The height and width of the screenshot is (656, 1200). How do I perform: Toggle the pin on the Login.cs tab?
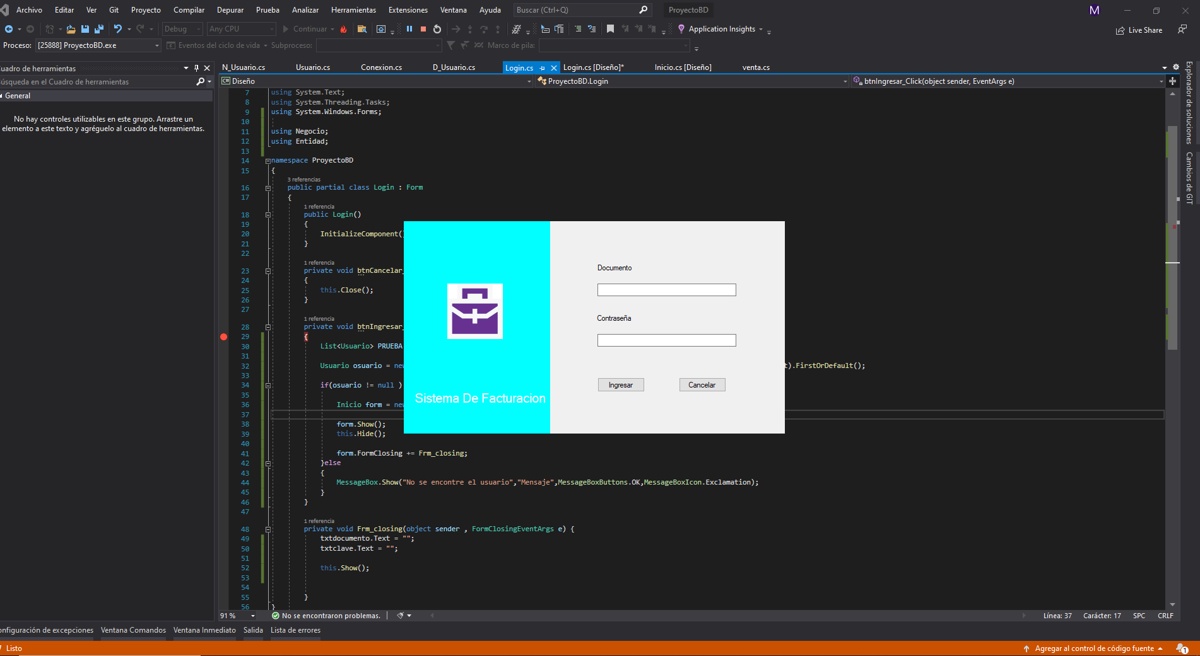point(542,68)
